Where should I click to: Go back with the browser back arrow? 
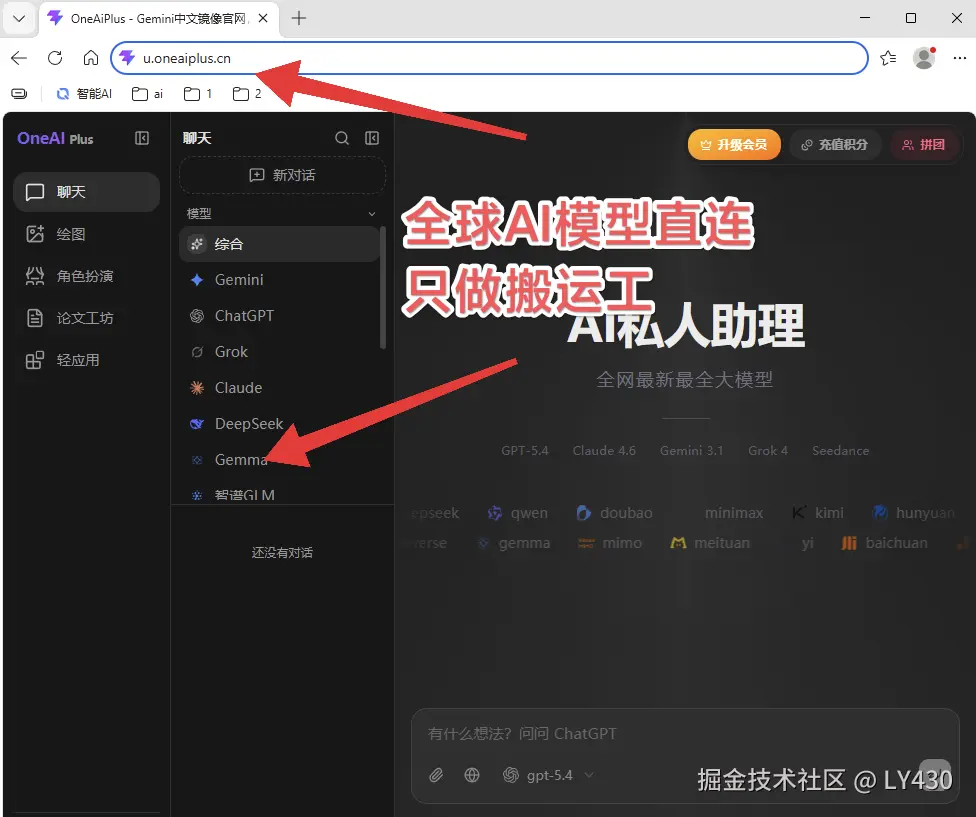(19, 58)
